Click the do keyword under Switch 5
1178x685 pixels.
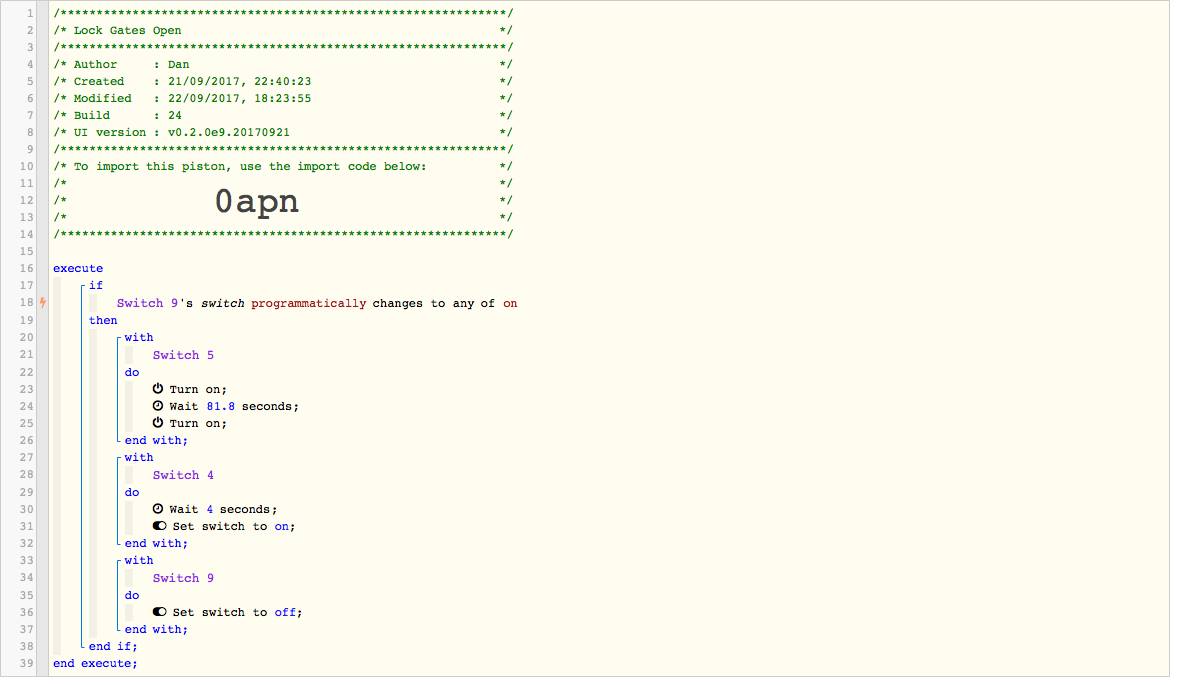pos(132,373)
